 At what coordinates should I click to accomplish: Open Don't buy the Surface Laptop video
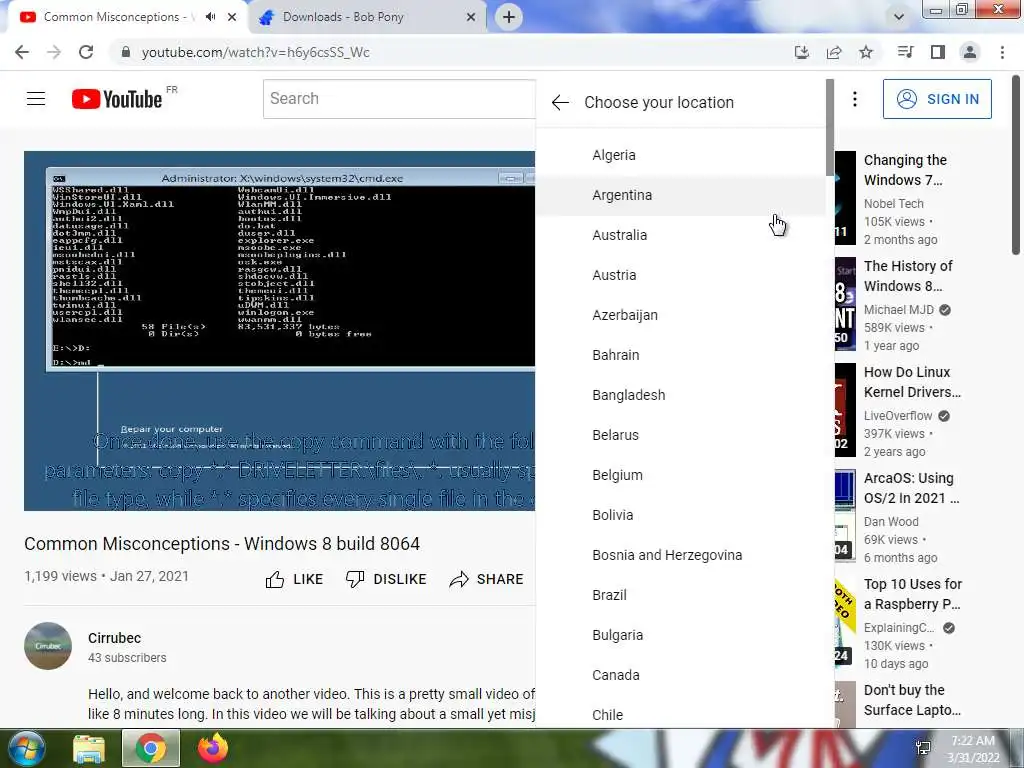point(912,700)
